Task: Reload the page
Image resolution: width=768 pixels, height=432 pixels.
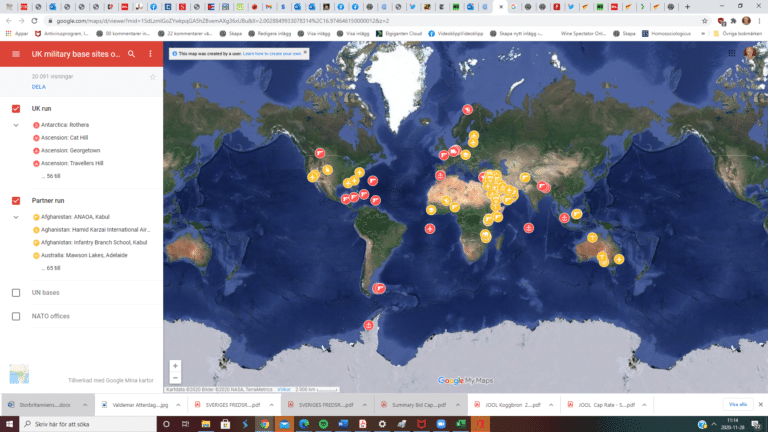Action: coord(34,21)
